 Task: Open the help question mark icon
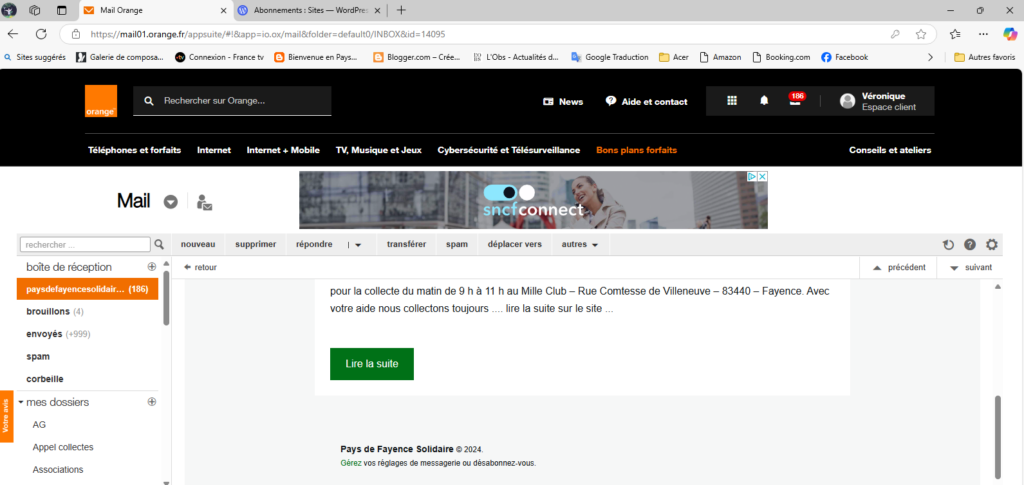point(970,244)
